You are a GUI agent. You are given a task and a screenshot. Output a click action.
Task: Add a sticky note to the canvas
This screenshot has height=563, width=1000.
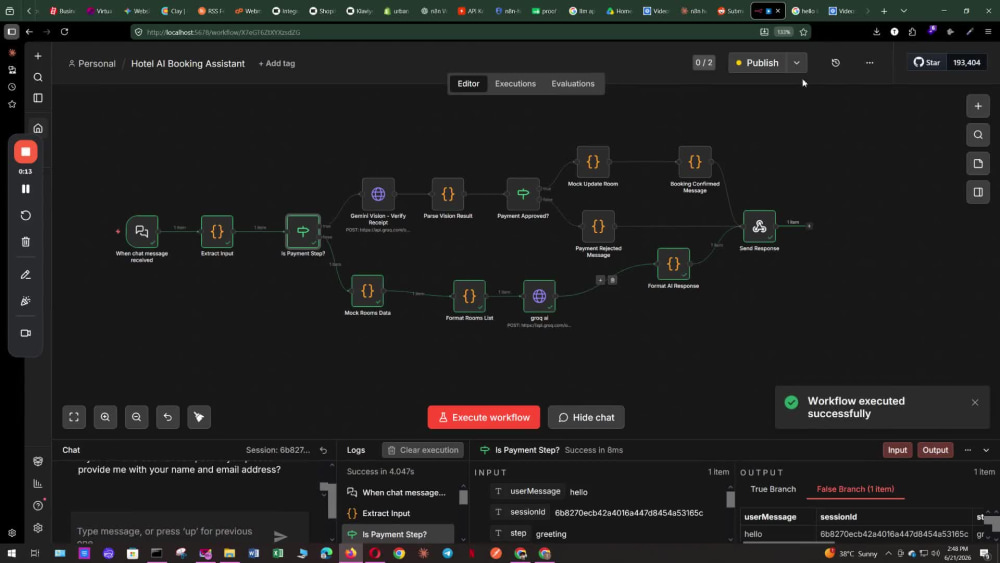tap(978, 163)
